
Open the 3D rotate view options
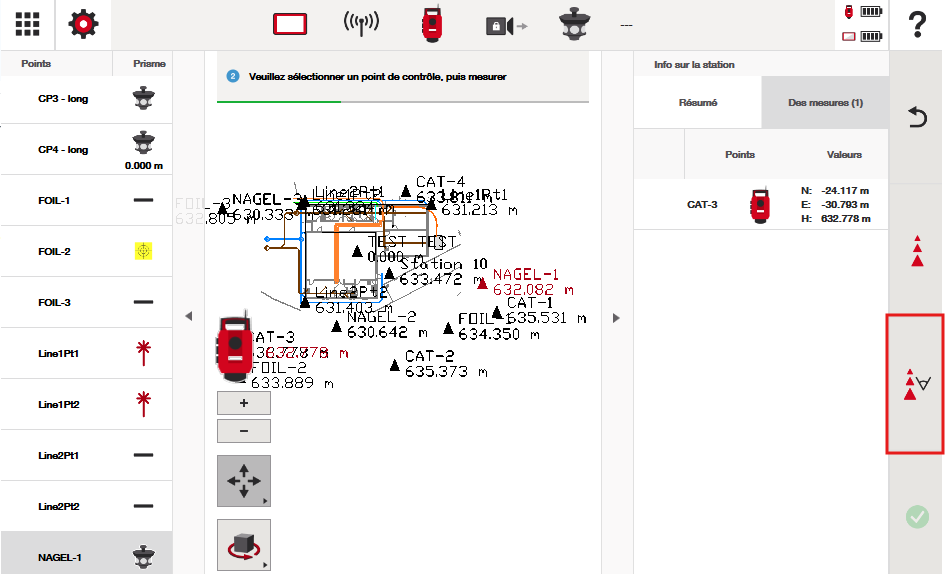point(243,545)
